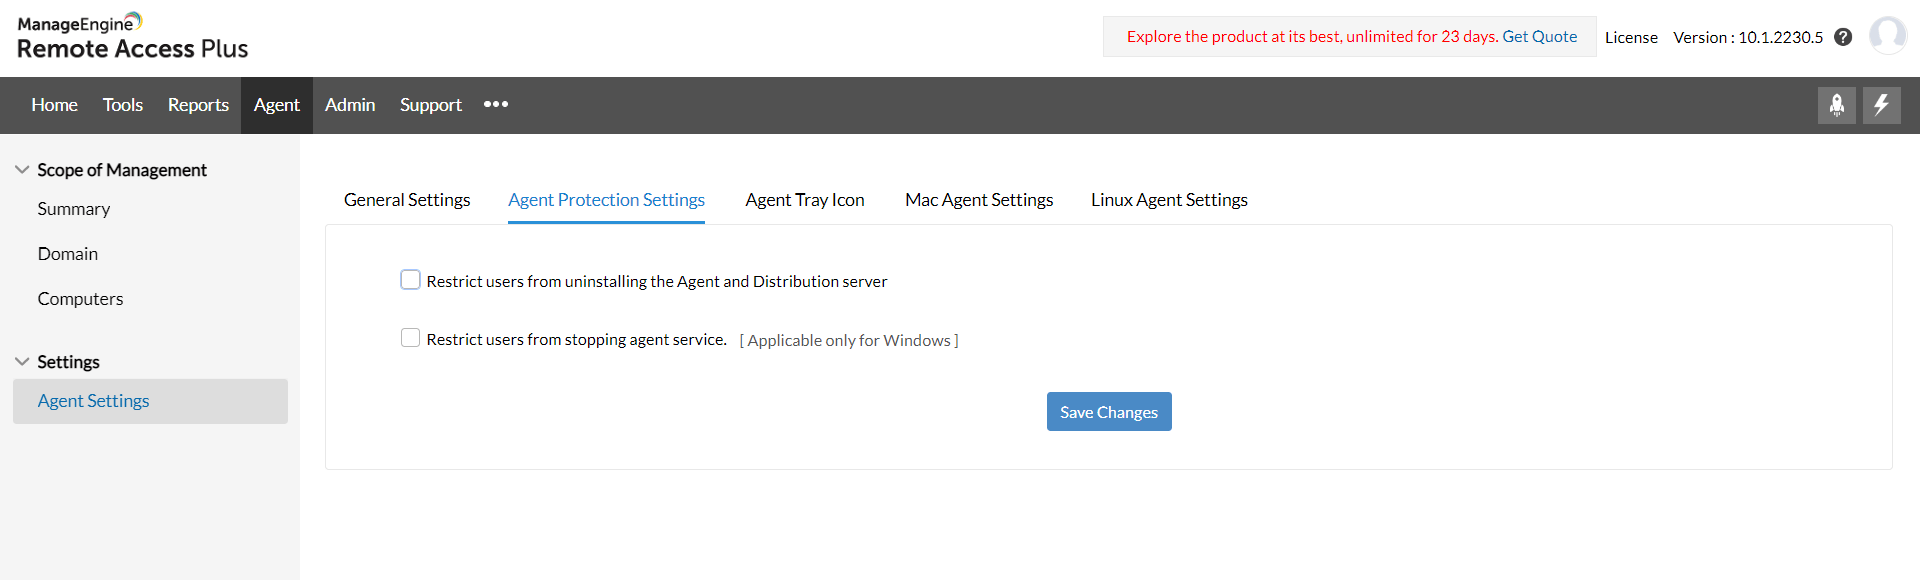Open the help question mark icon
The width and height of the screenshot is (1920, 580).
[1843, 37]
